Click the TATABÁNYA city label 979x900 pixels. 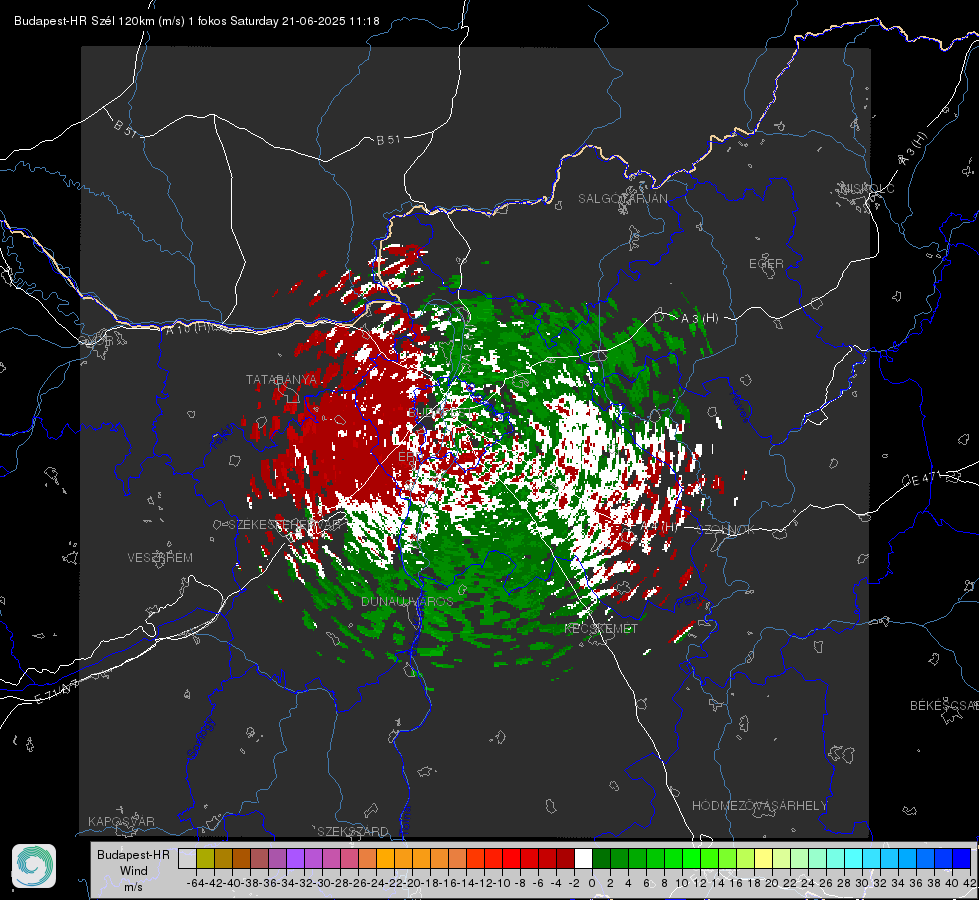point(282,380)
